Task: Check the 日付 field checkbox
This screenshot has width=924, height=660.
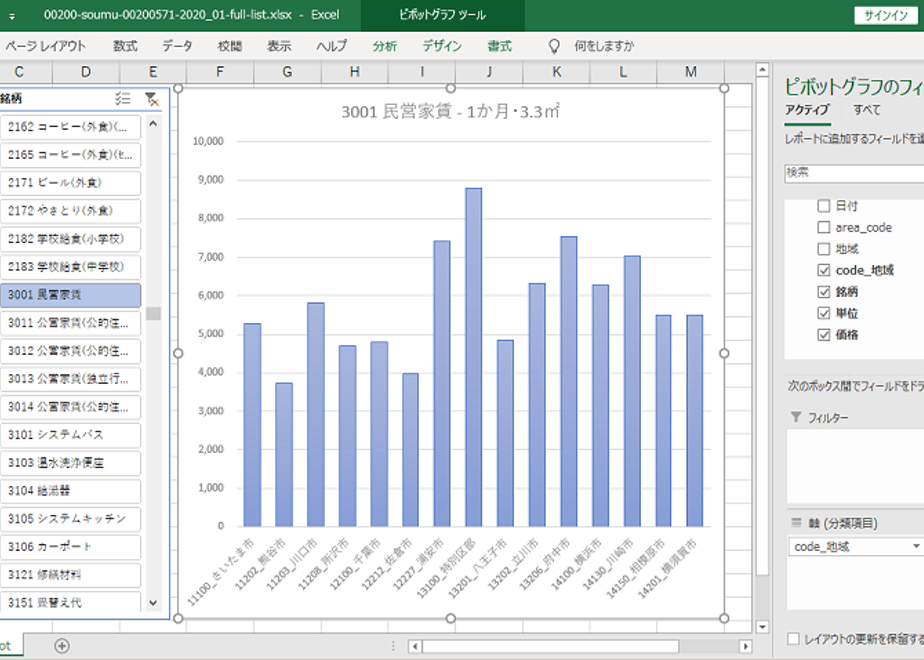Action: 824,206
